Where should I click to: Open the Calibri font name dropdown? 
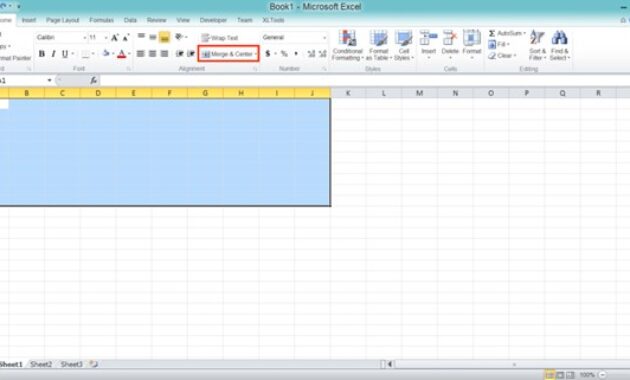click(85, 38)
